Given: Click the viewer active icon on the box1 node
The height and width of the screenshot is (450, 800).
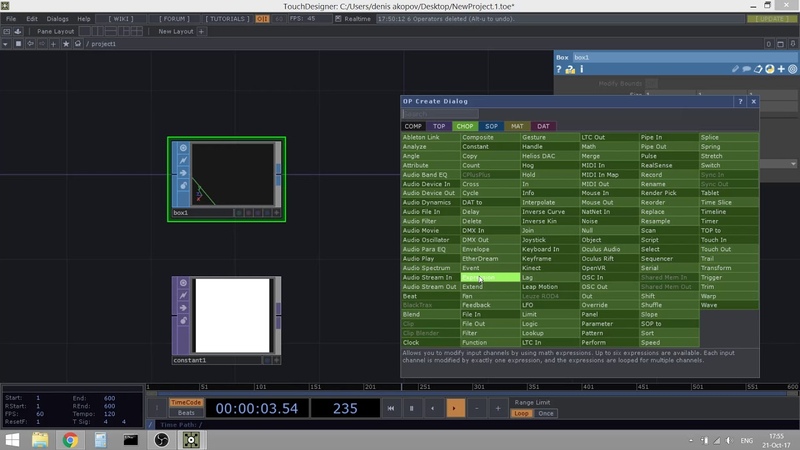Looking at the screenshot, I should point(183,148).
